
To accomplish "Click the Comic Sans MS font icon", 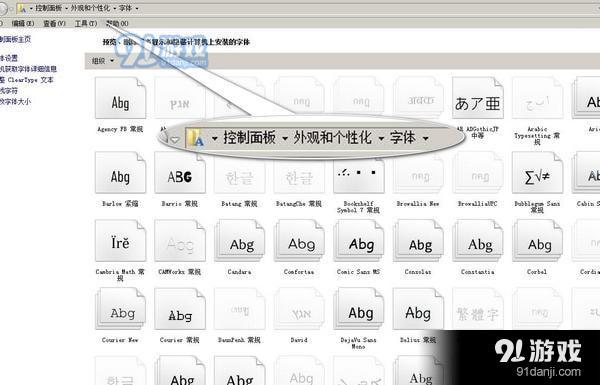I will tap(359, 241).
